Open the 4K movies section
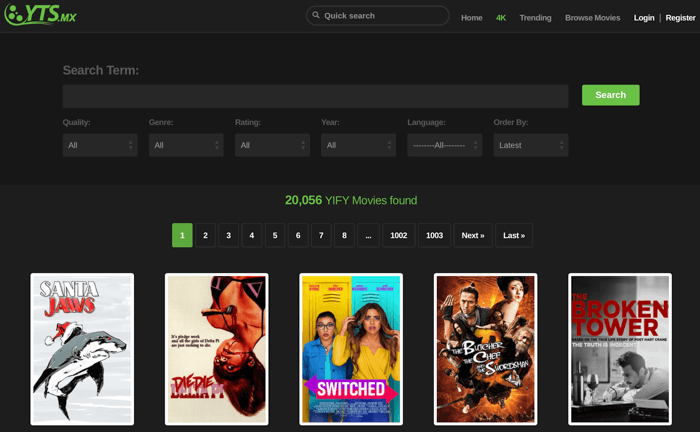 point(501,18)
